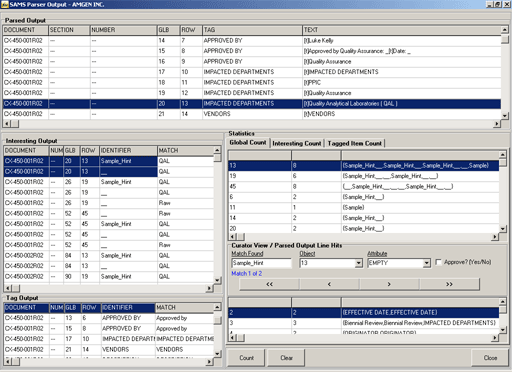The width and height of the screenshot is (512, 372).
Task: Open the Attribute dropdown showing EMPTY
Action: (x=427, y=263)
